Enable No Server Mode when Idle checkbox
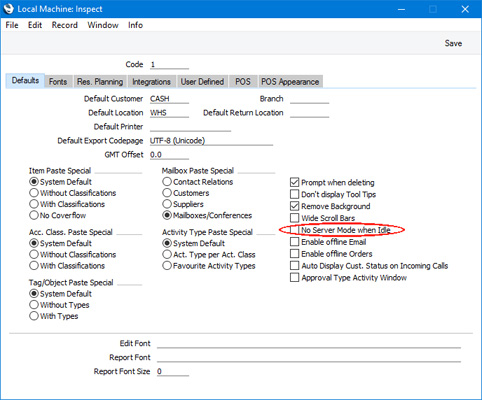482x400 pixels. (x=294, y=230)
